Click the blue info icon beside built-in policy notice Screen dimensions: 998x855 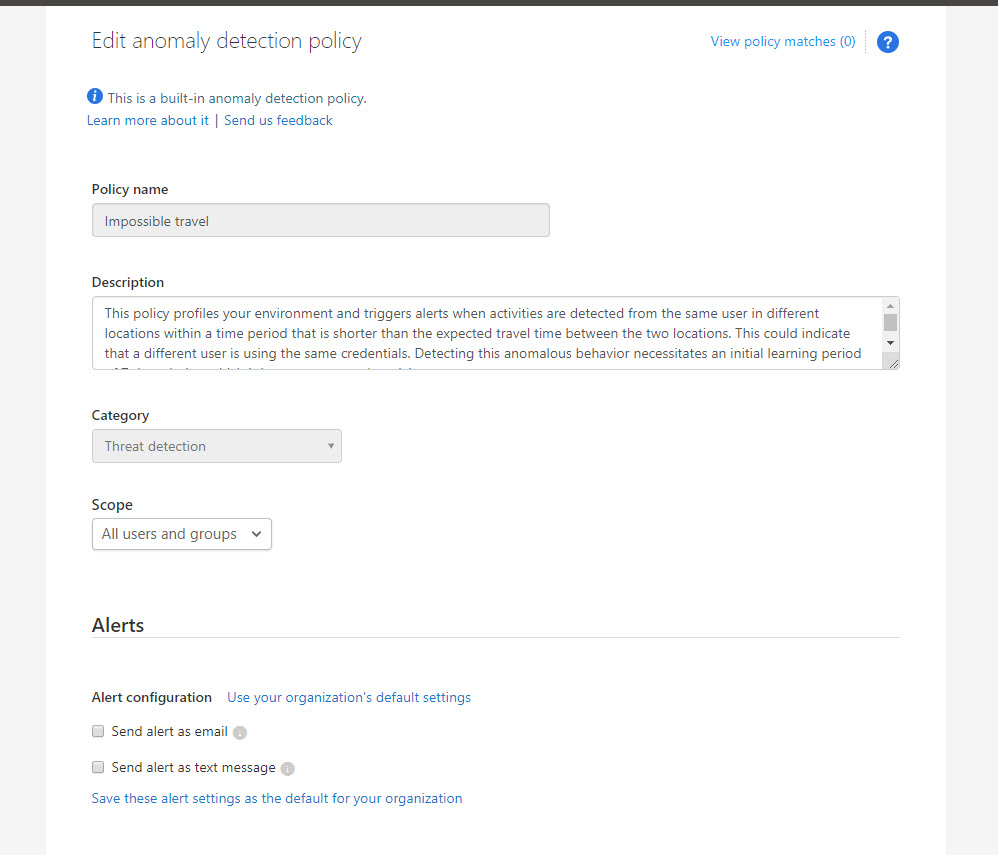pos(95,97)
